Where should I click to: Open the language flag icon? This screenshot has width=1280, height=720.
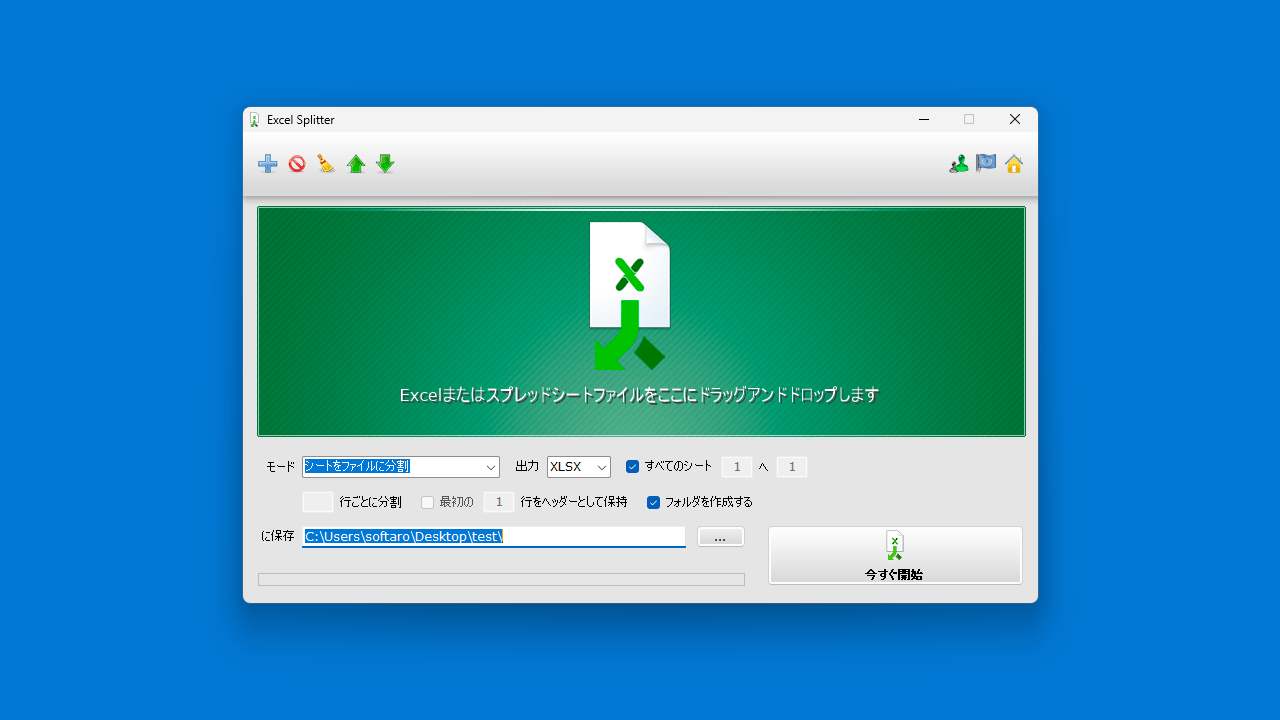pos(986,163)
